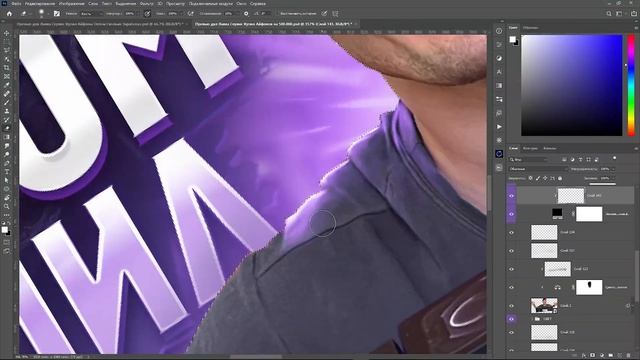Toggle visibility of the folder group layer

point(511,319)
